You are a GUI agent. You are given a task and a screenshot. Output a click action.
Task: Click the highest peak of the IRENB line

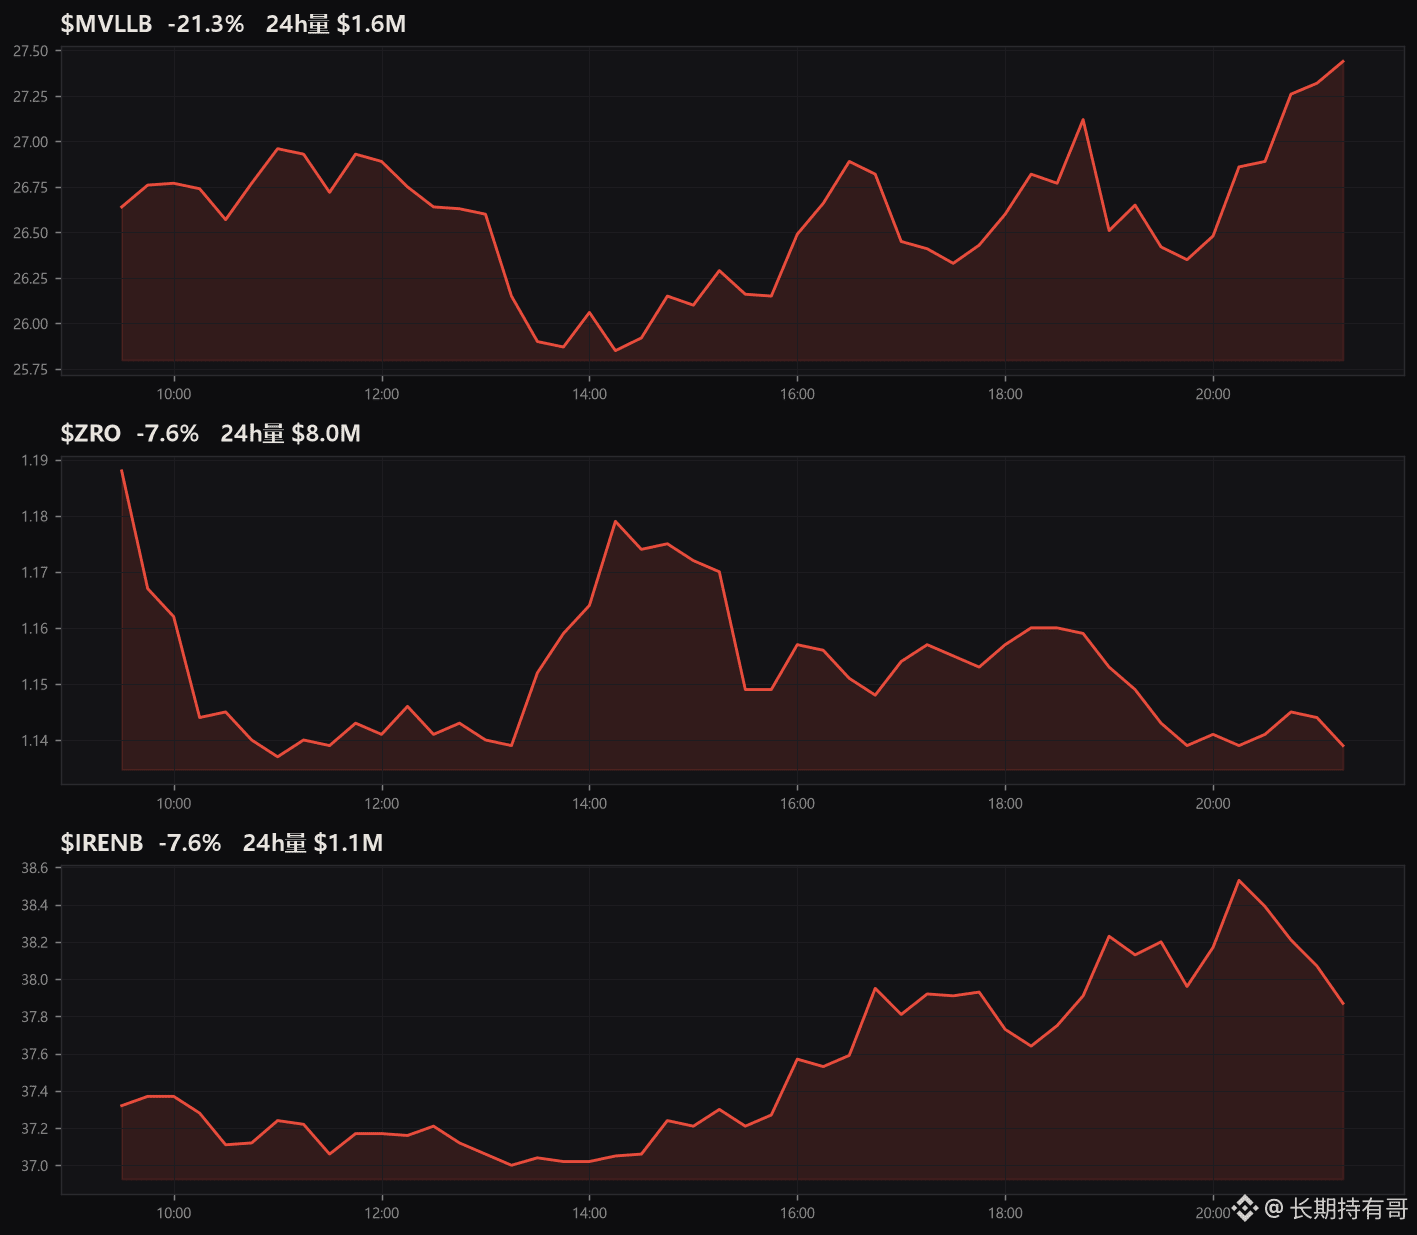[1239, 880]
